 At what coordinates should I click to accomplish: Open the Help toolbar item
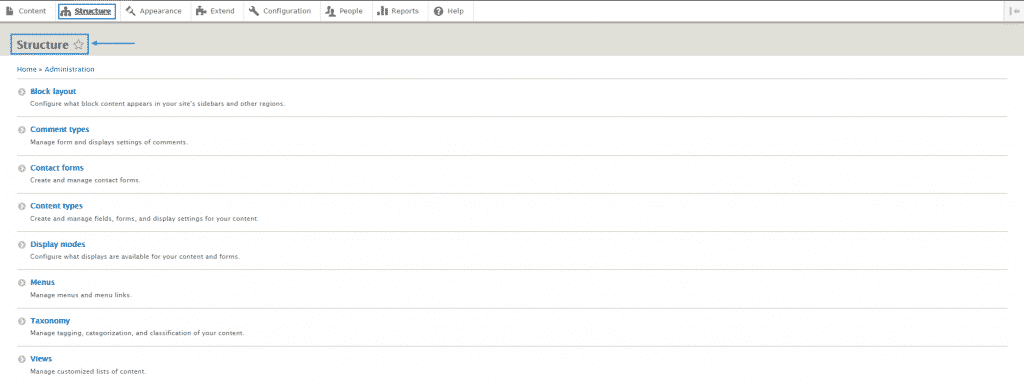coord(449,11)
